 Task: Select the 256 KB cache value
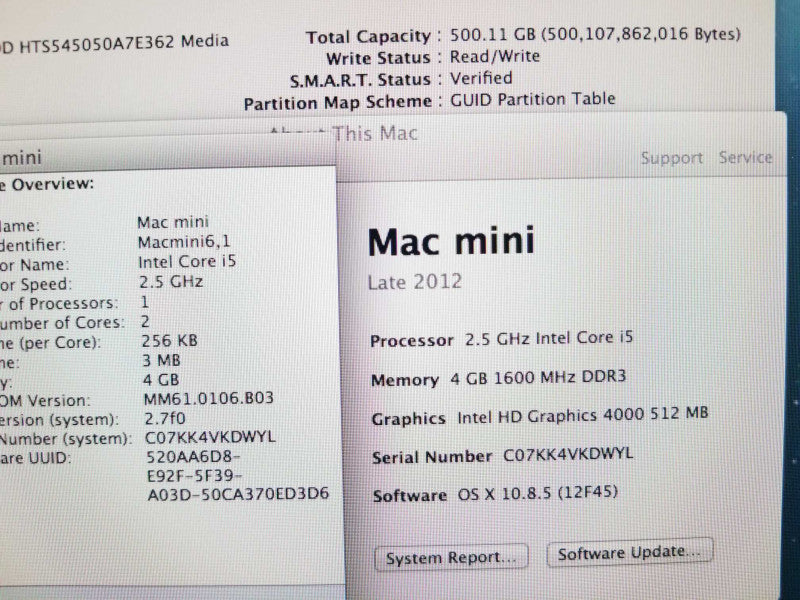(x=169, y=340)
